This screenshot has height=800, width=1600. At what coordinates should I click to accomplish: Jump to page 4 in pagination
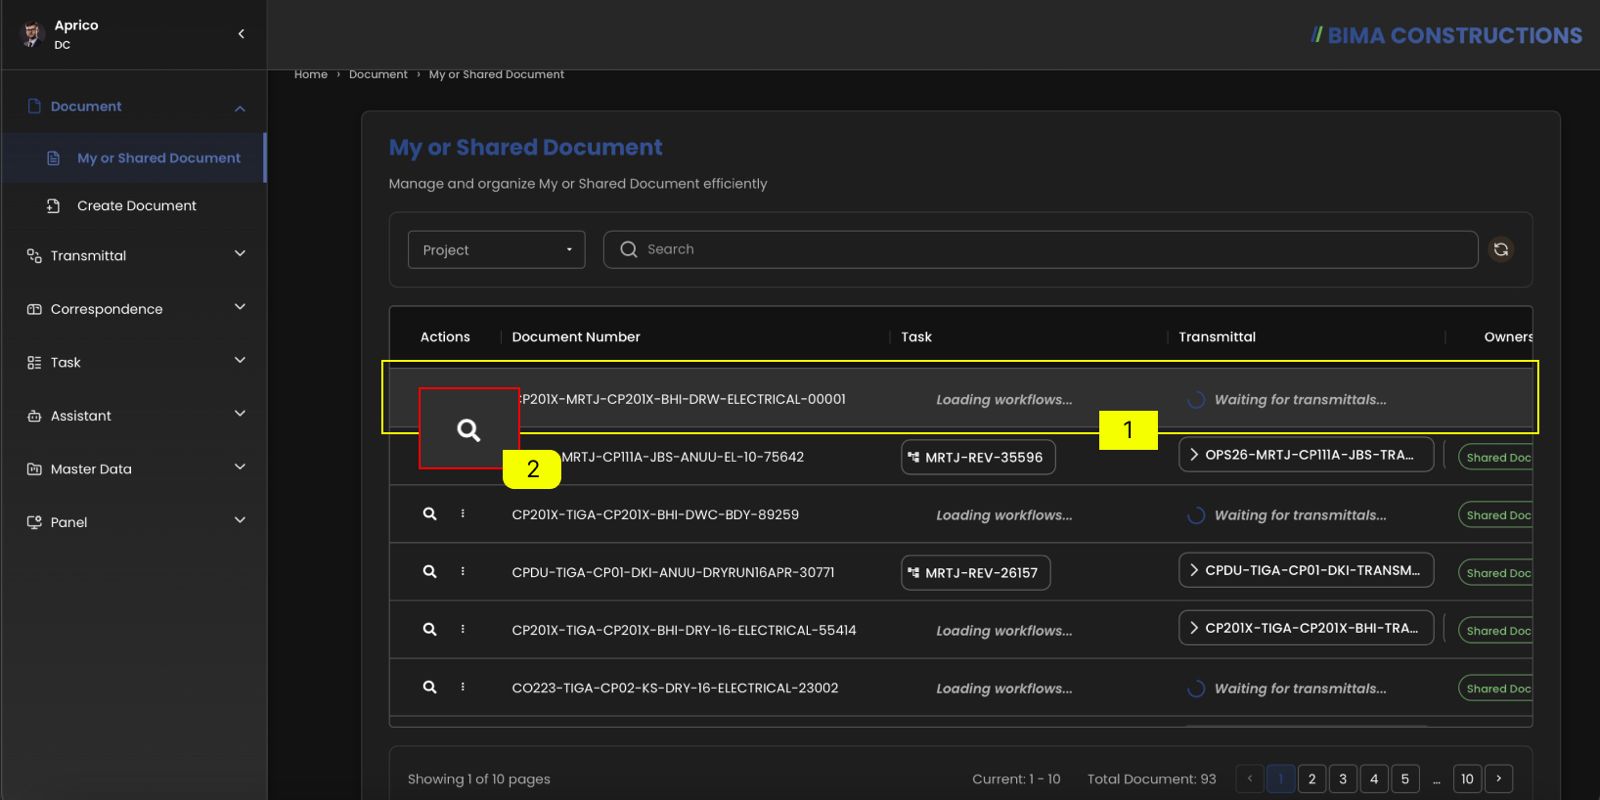1374,779
